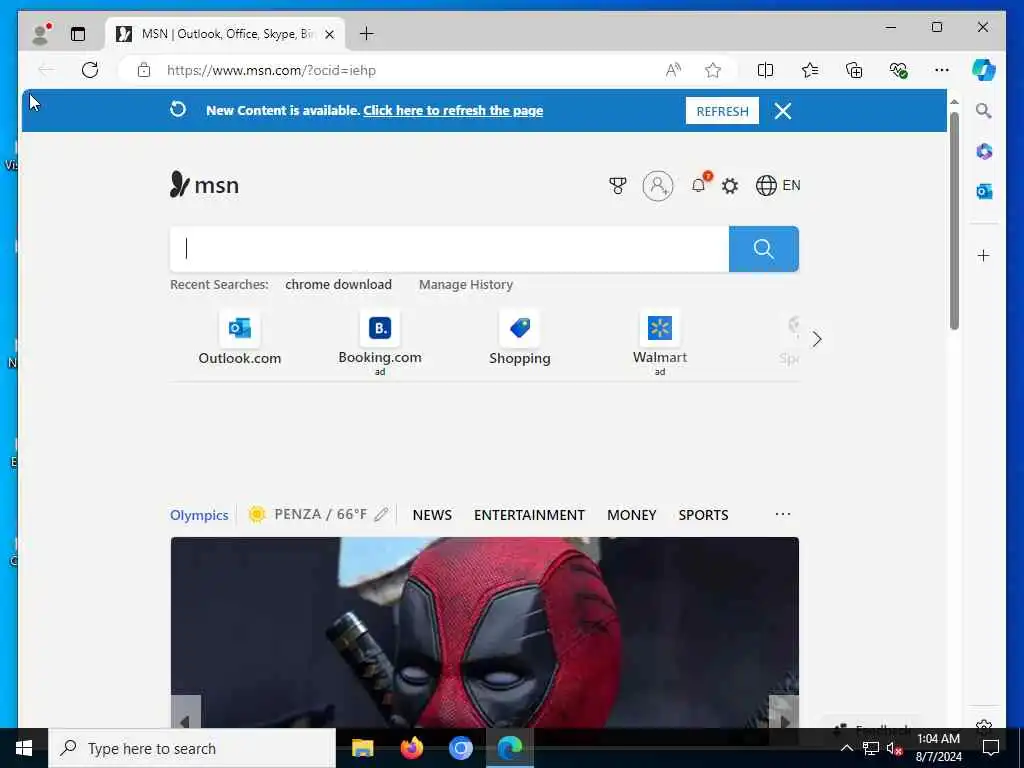Open the Olympics tab
Image resolution: width=1024 pixels, height=768 pixels.
[x=199, y=515]
